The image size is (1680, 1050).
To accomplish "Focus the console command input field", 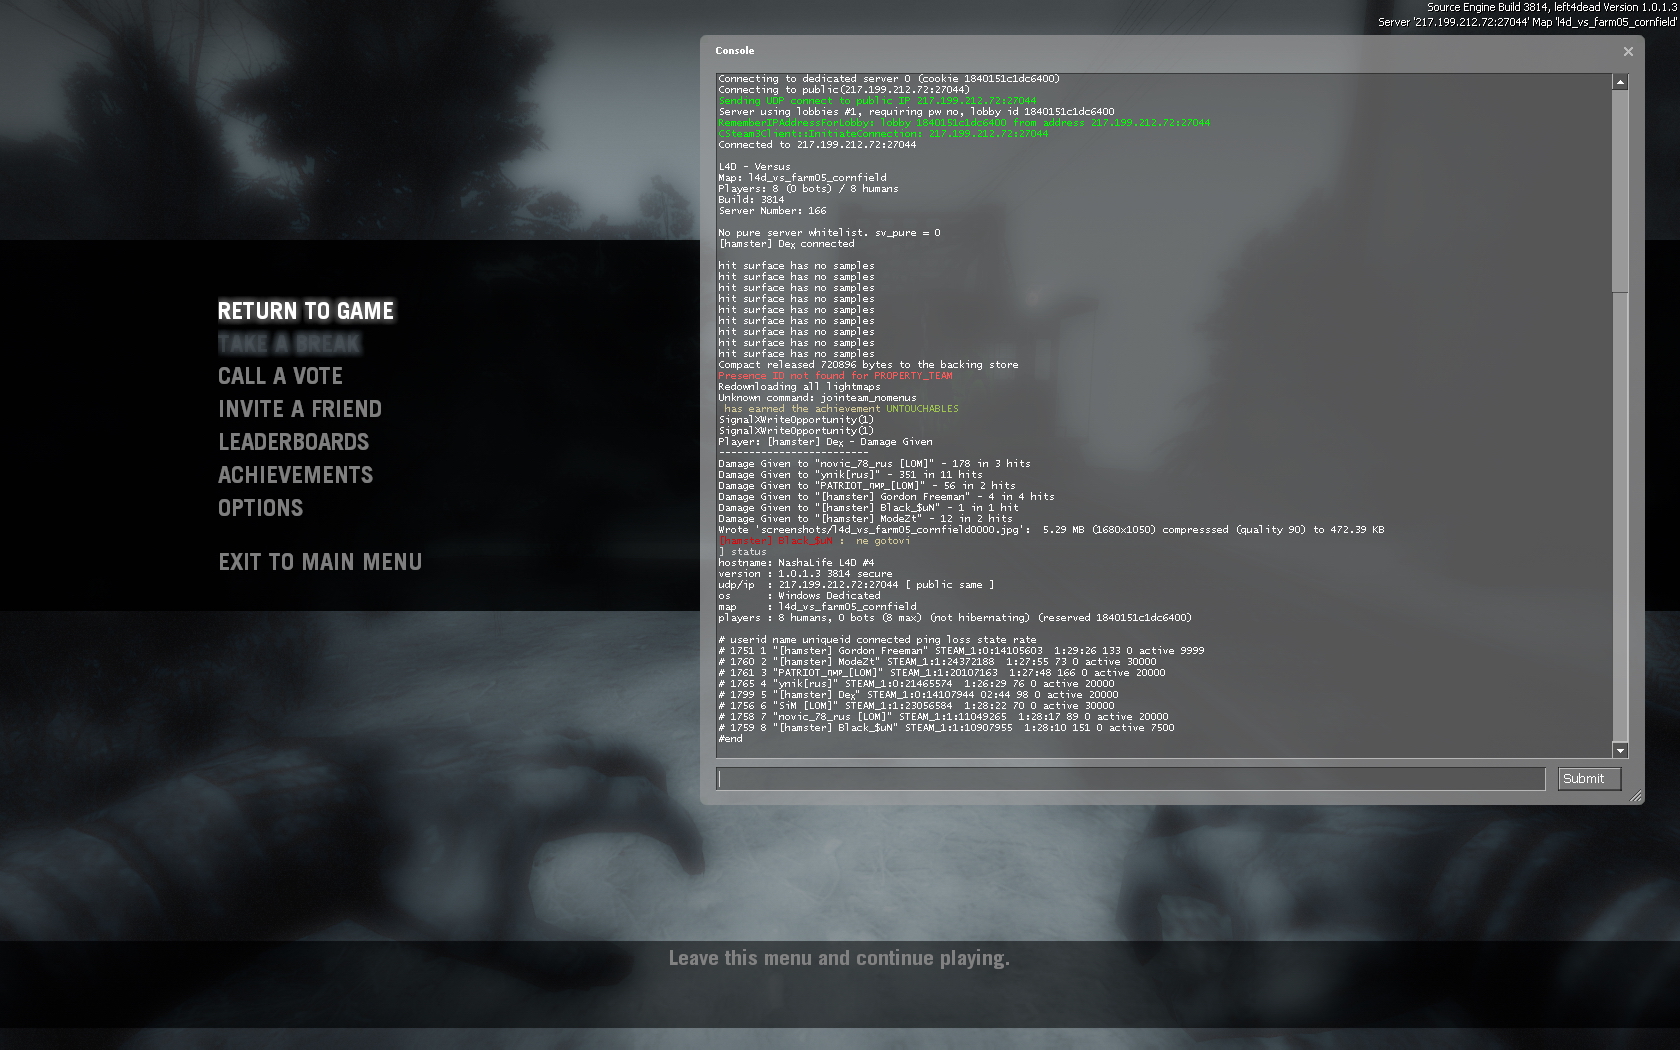I will pyautogui.click(x=1131, y=779).
